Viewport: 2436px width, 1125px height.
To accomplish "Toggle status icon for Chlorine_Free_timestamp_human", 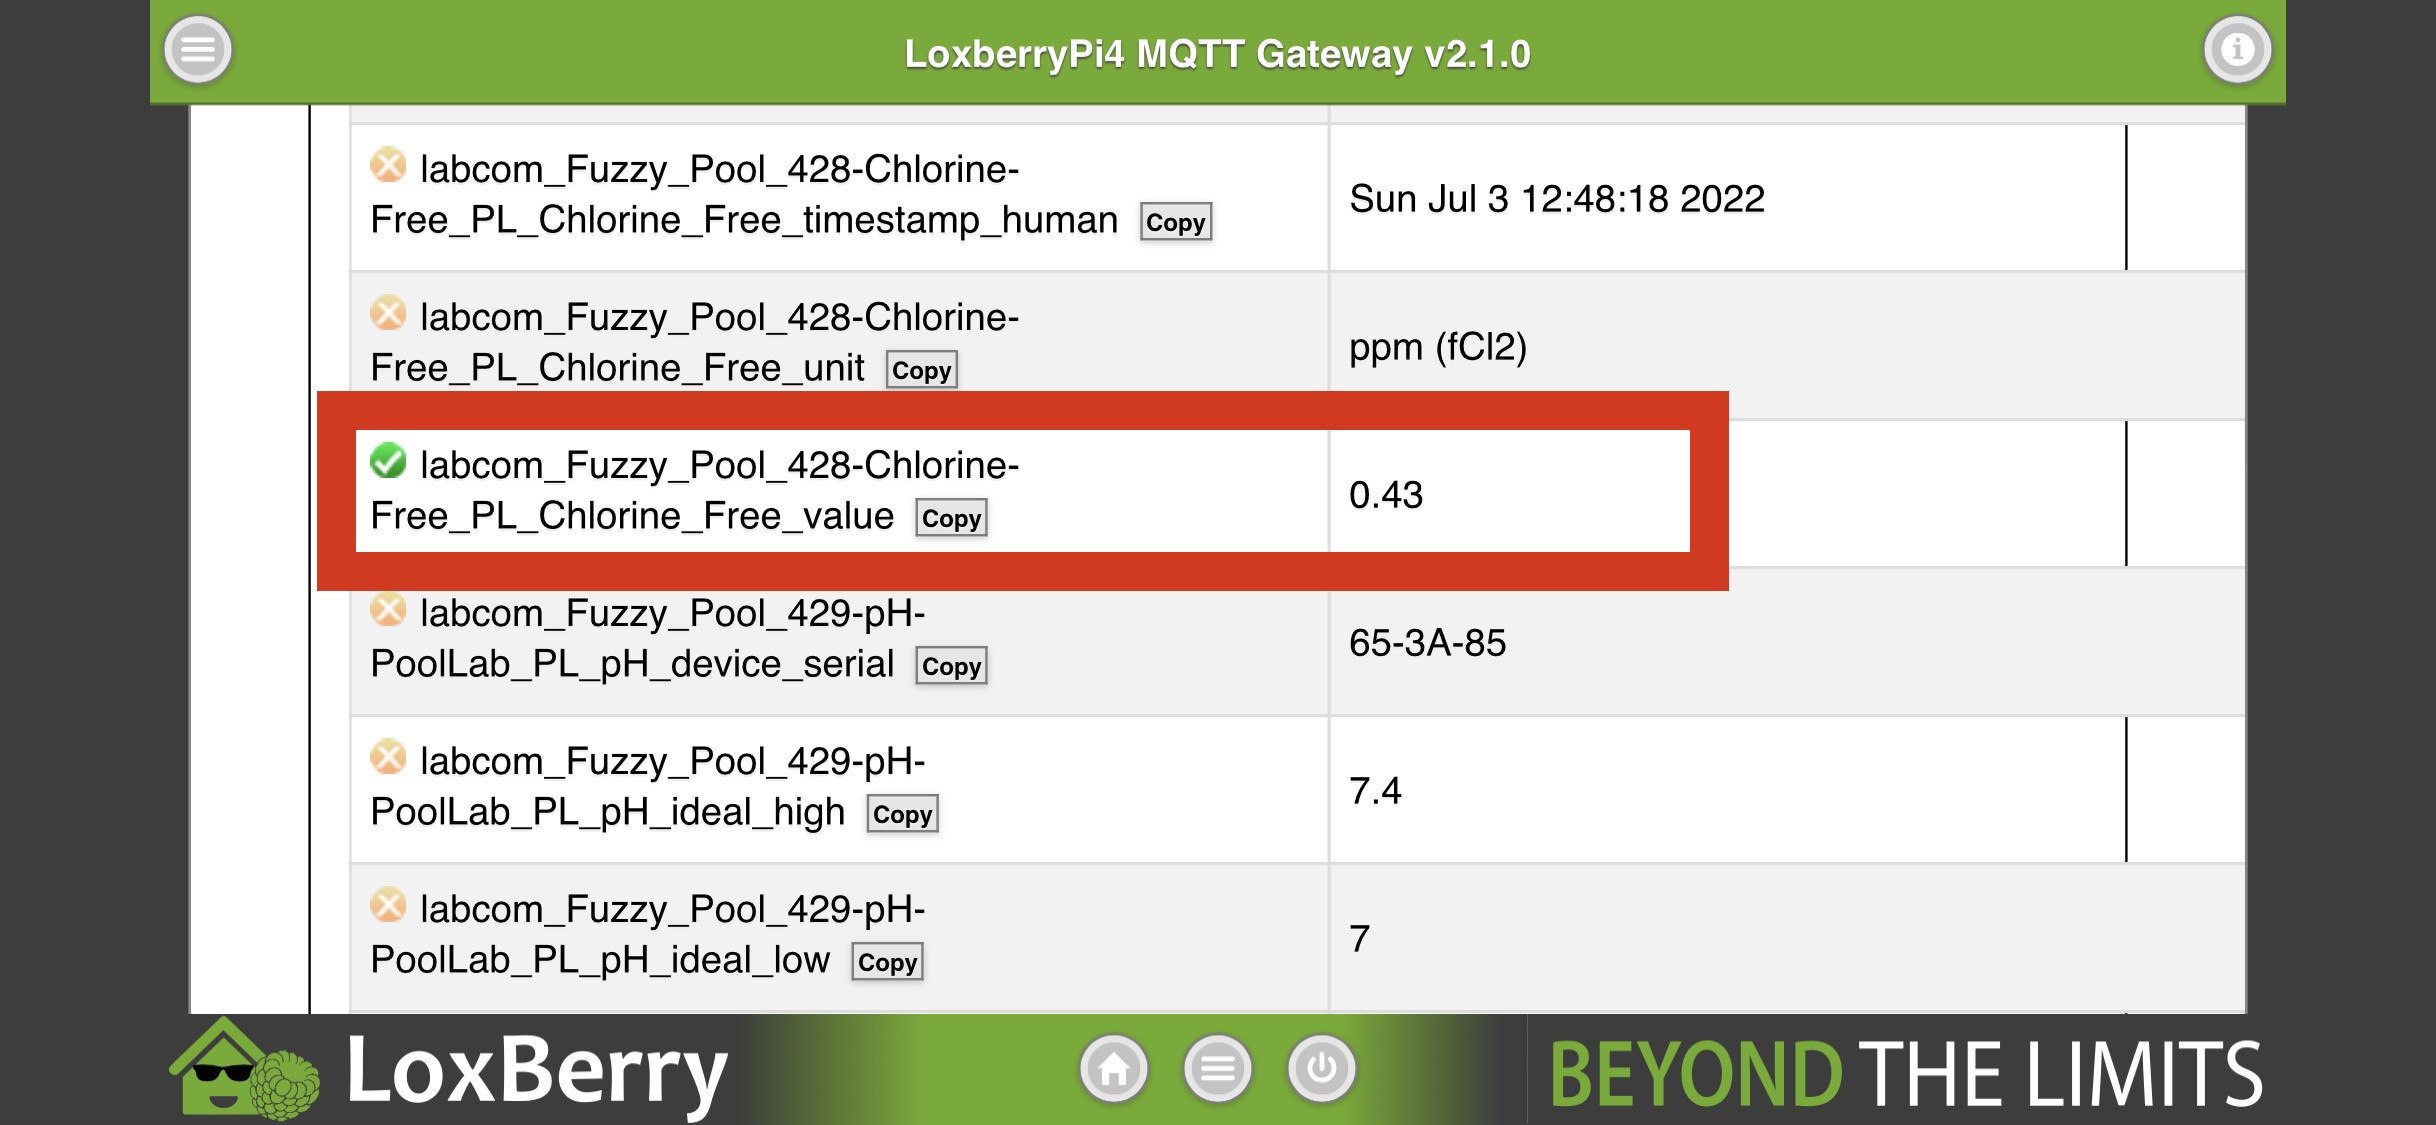I will click(388, 165).
